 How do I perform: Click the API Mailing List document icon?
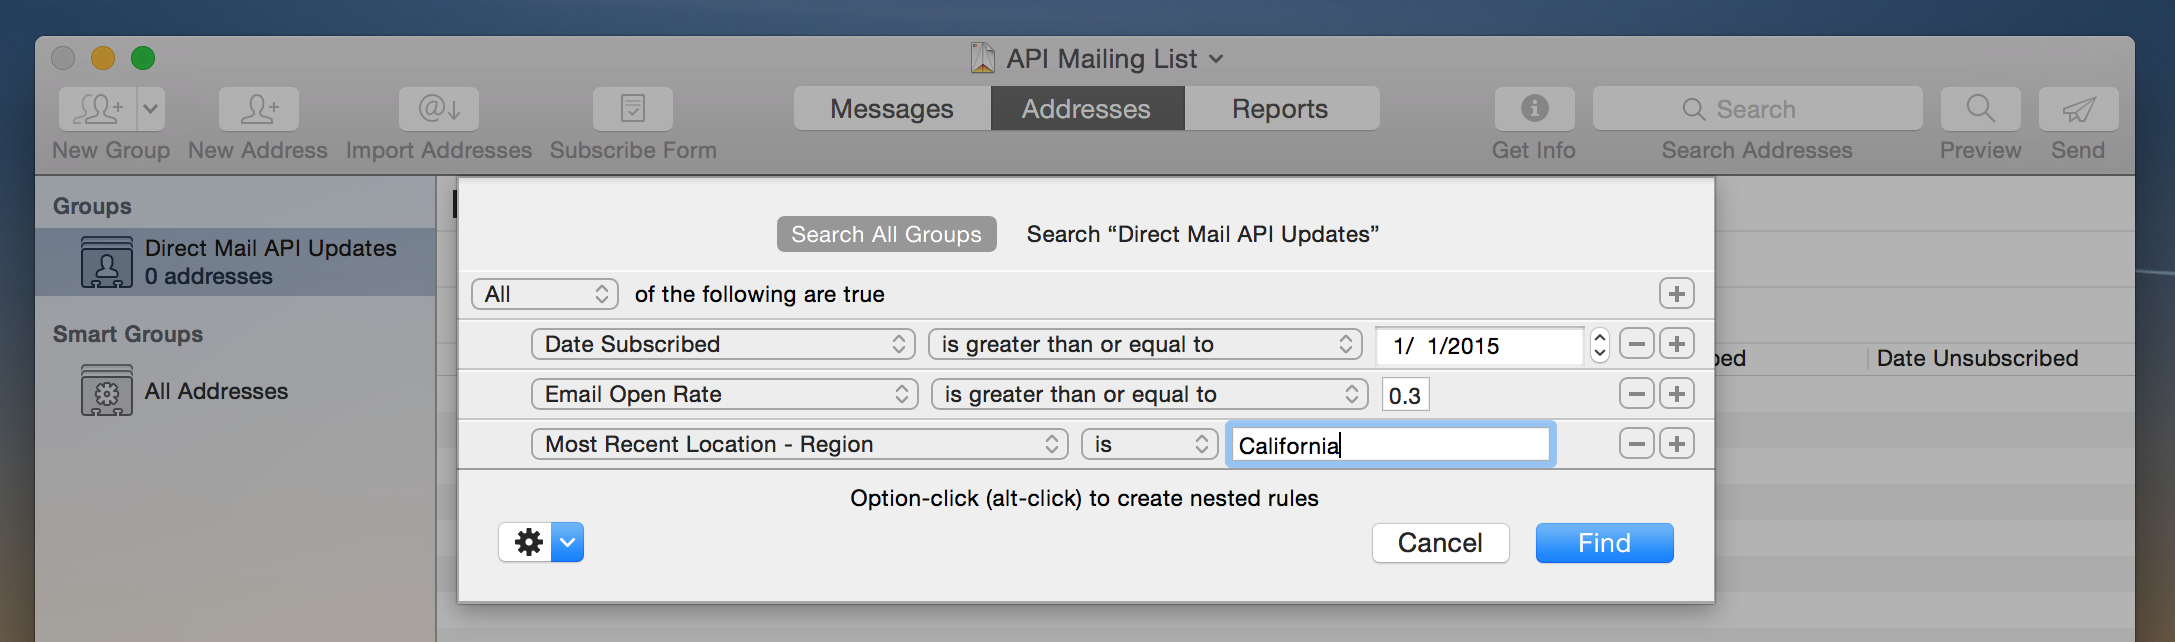(983, 58)
